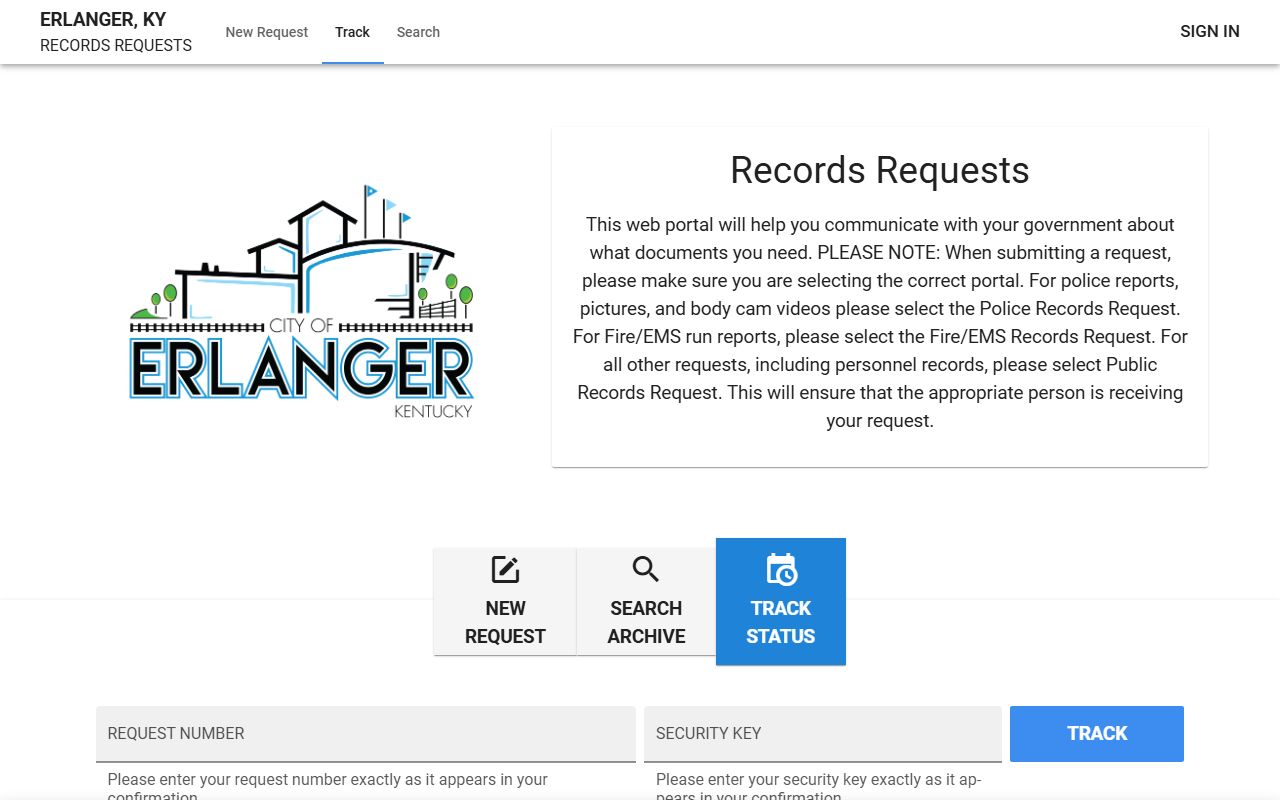Click the magnifier icon on Search Archive
Viewport: 1280px width, 800px height.
(646, 570)
